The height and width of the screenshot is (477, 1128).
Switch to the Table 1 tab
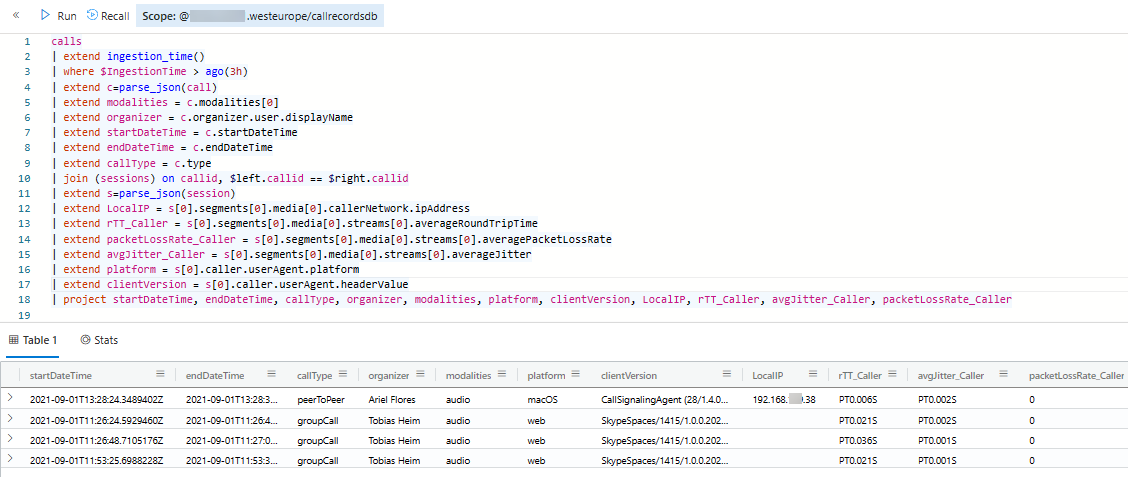[x=33, y=340]
